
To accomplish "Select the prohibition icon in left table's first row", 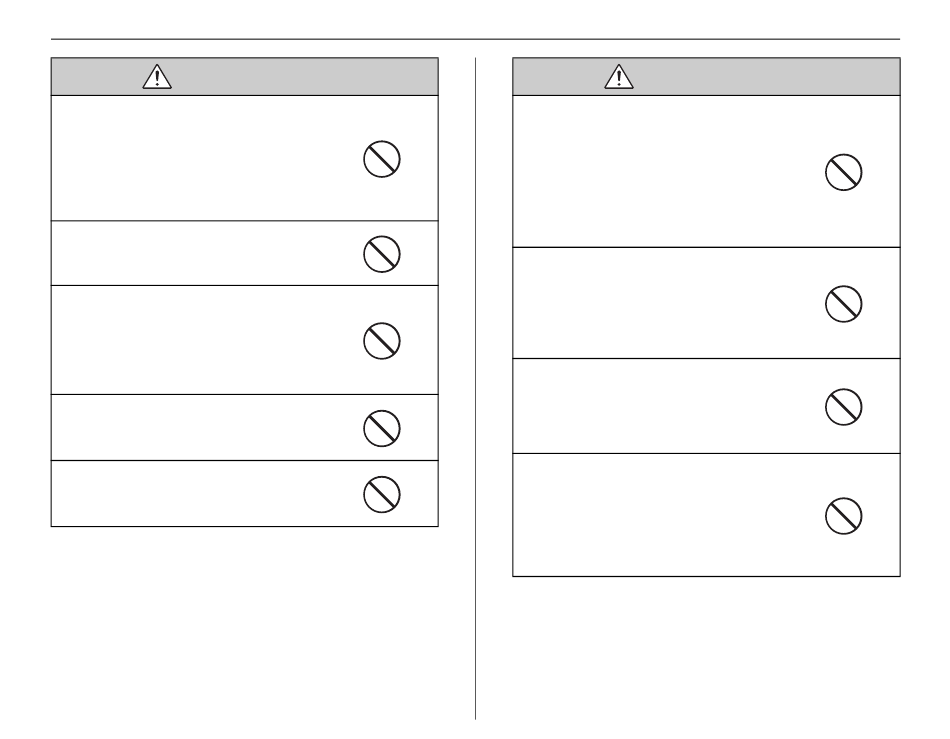I will click(x=382, y=159).
